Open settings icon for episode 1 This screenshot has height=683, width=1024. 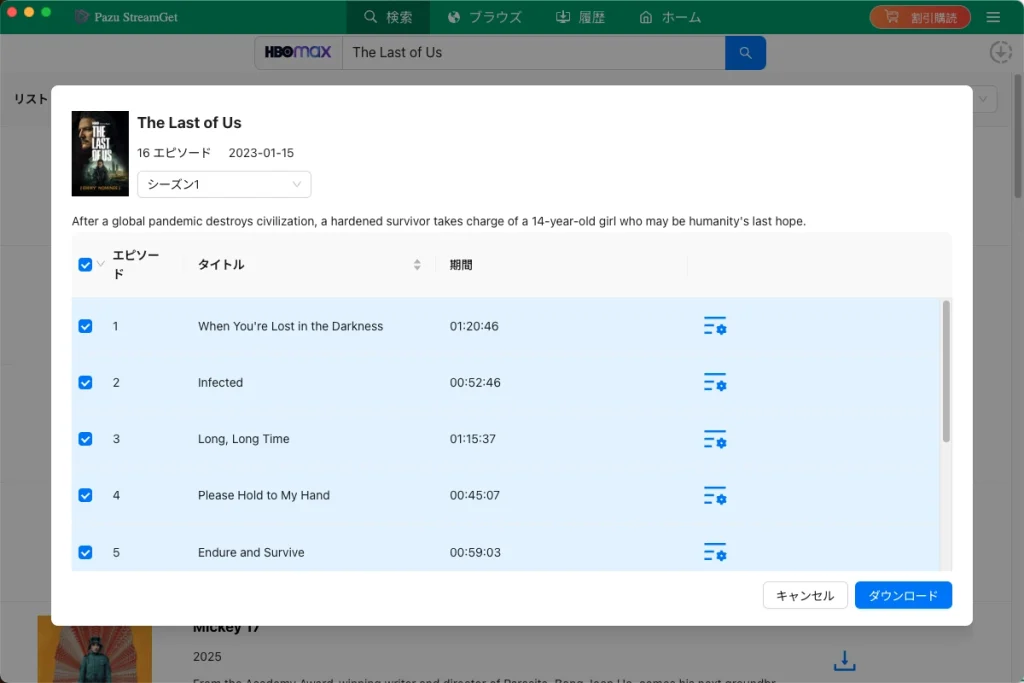point(715,326)
